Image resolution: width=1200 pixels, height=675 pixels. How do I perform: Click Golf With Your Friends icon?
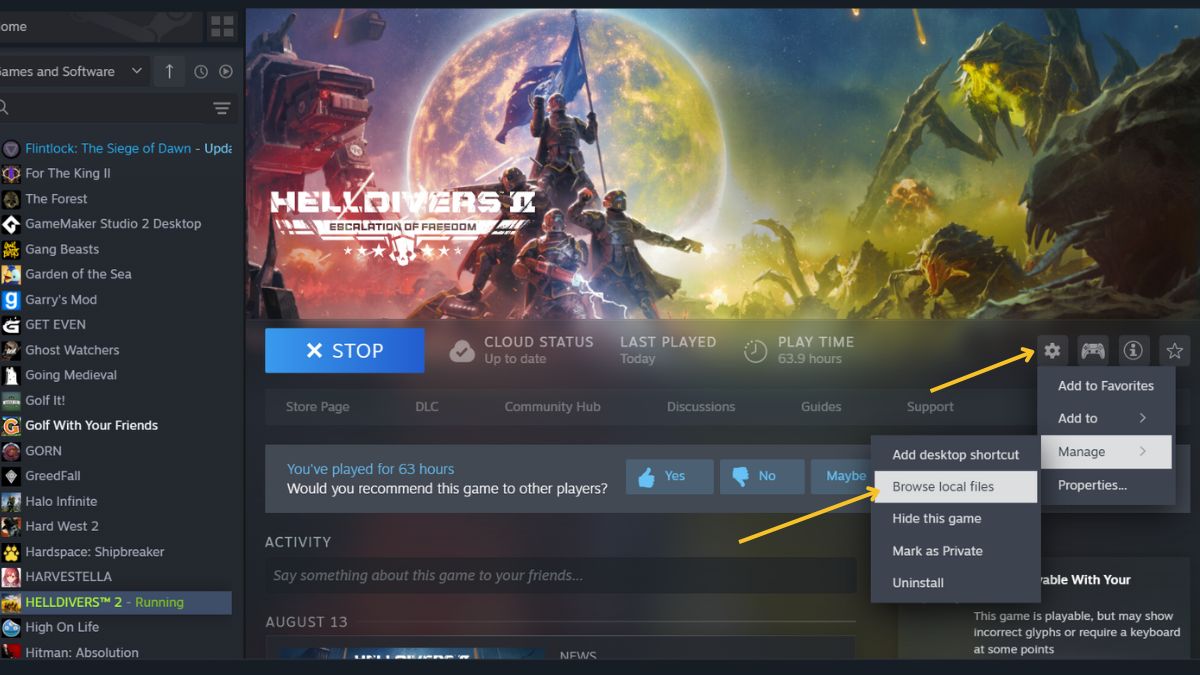(11, 426)
